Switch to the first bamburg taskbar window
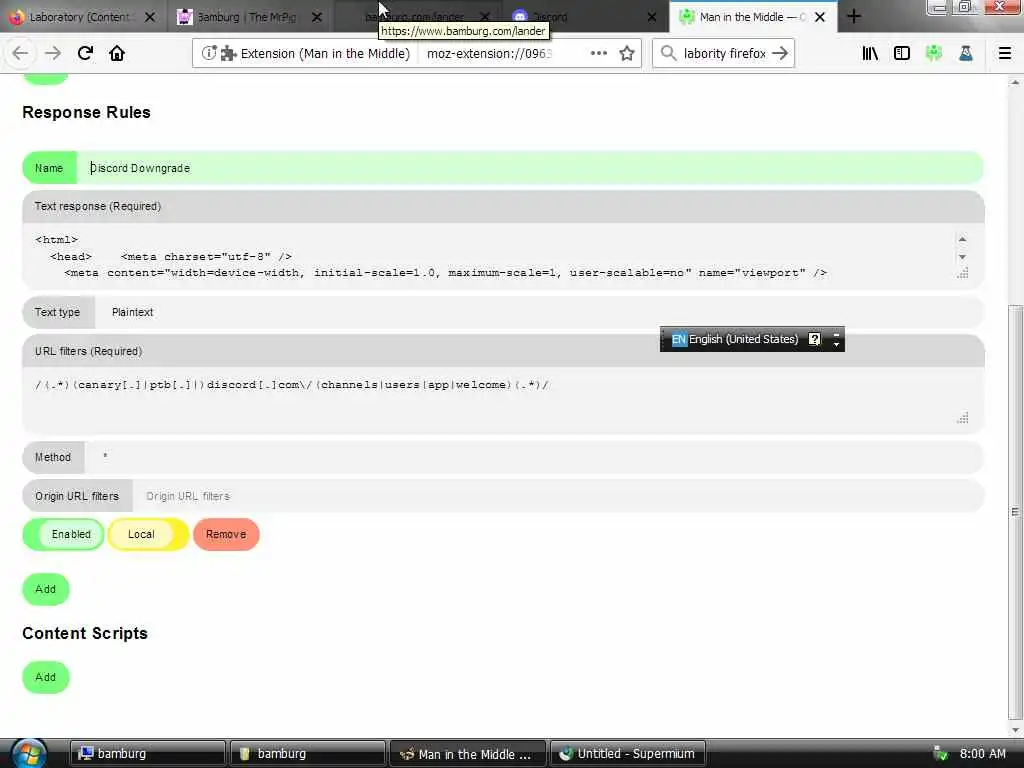Image resolution: width=1024 pixels, height=768 pixels. point(148,754)
